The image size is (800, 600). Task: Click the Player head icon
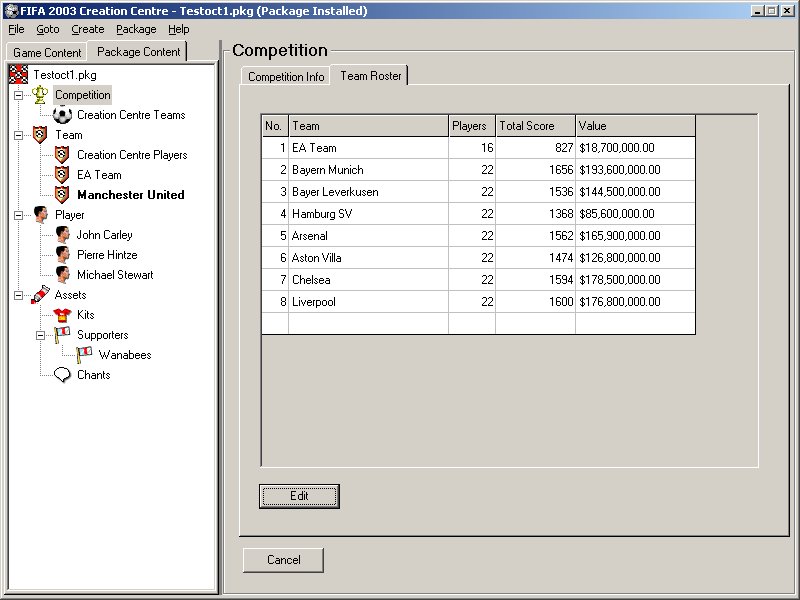point(40,214)
